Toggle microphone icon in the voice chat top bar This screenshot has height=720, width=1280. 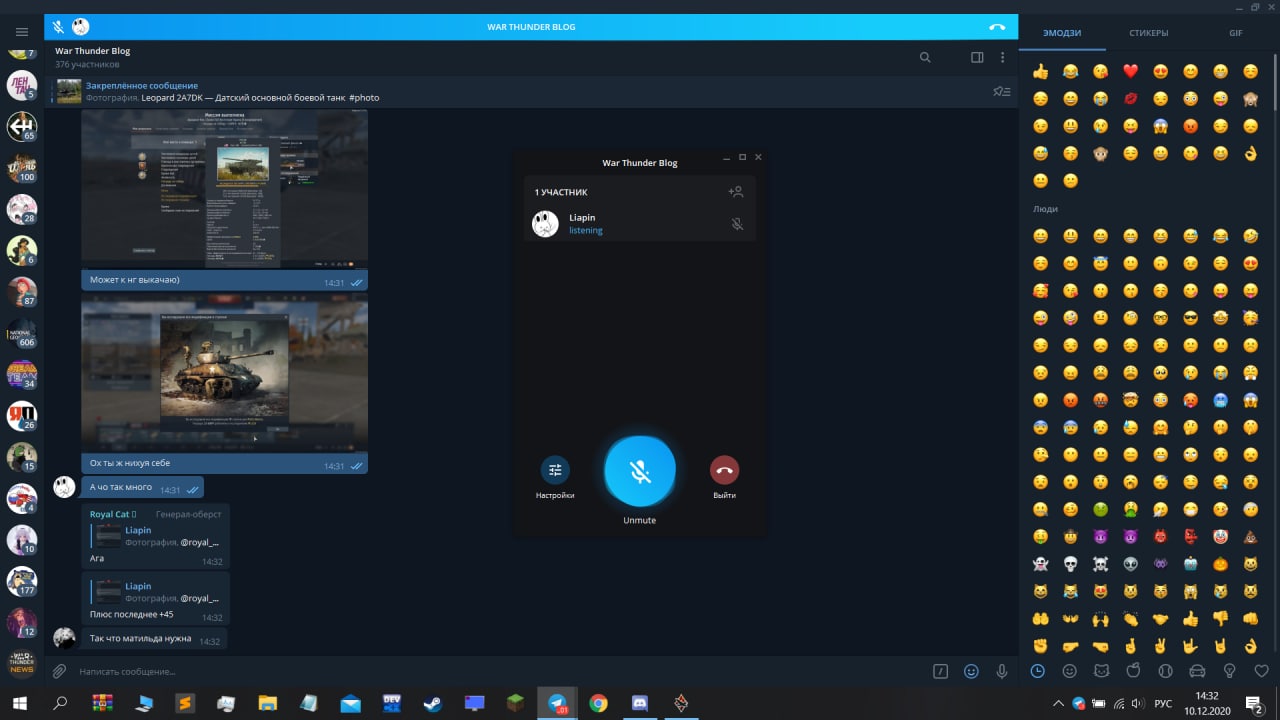(x=58, y=27)
